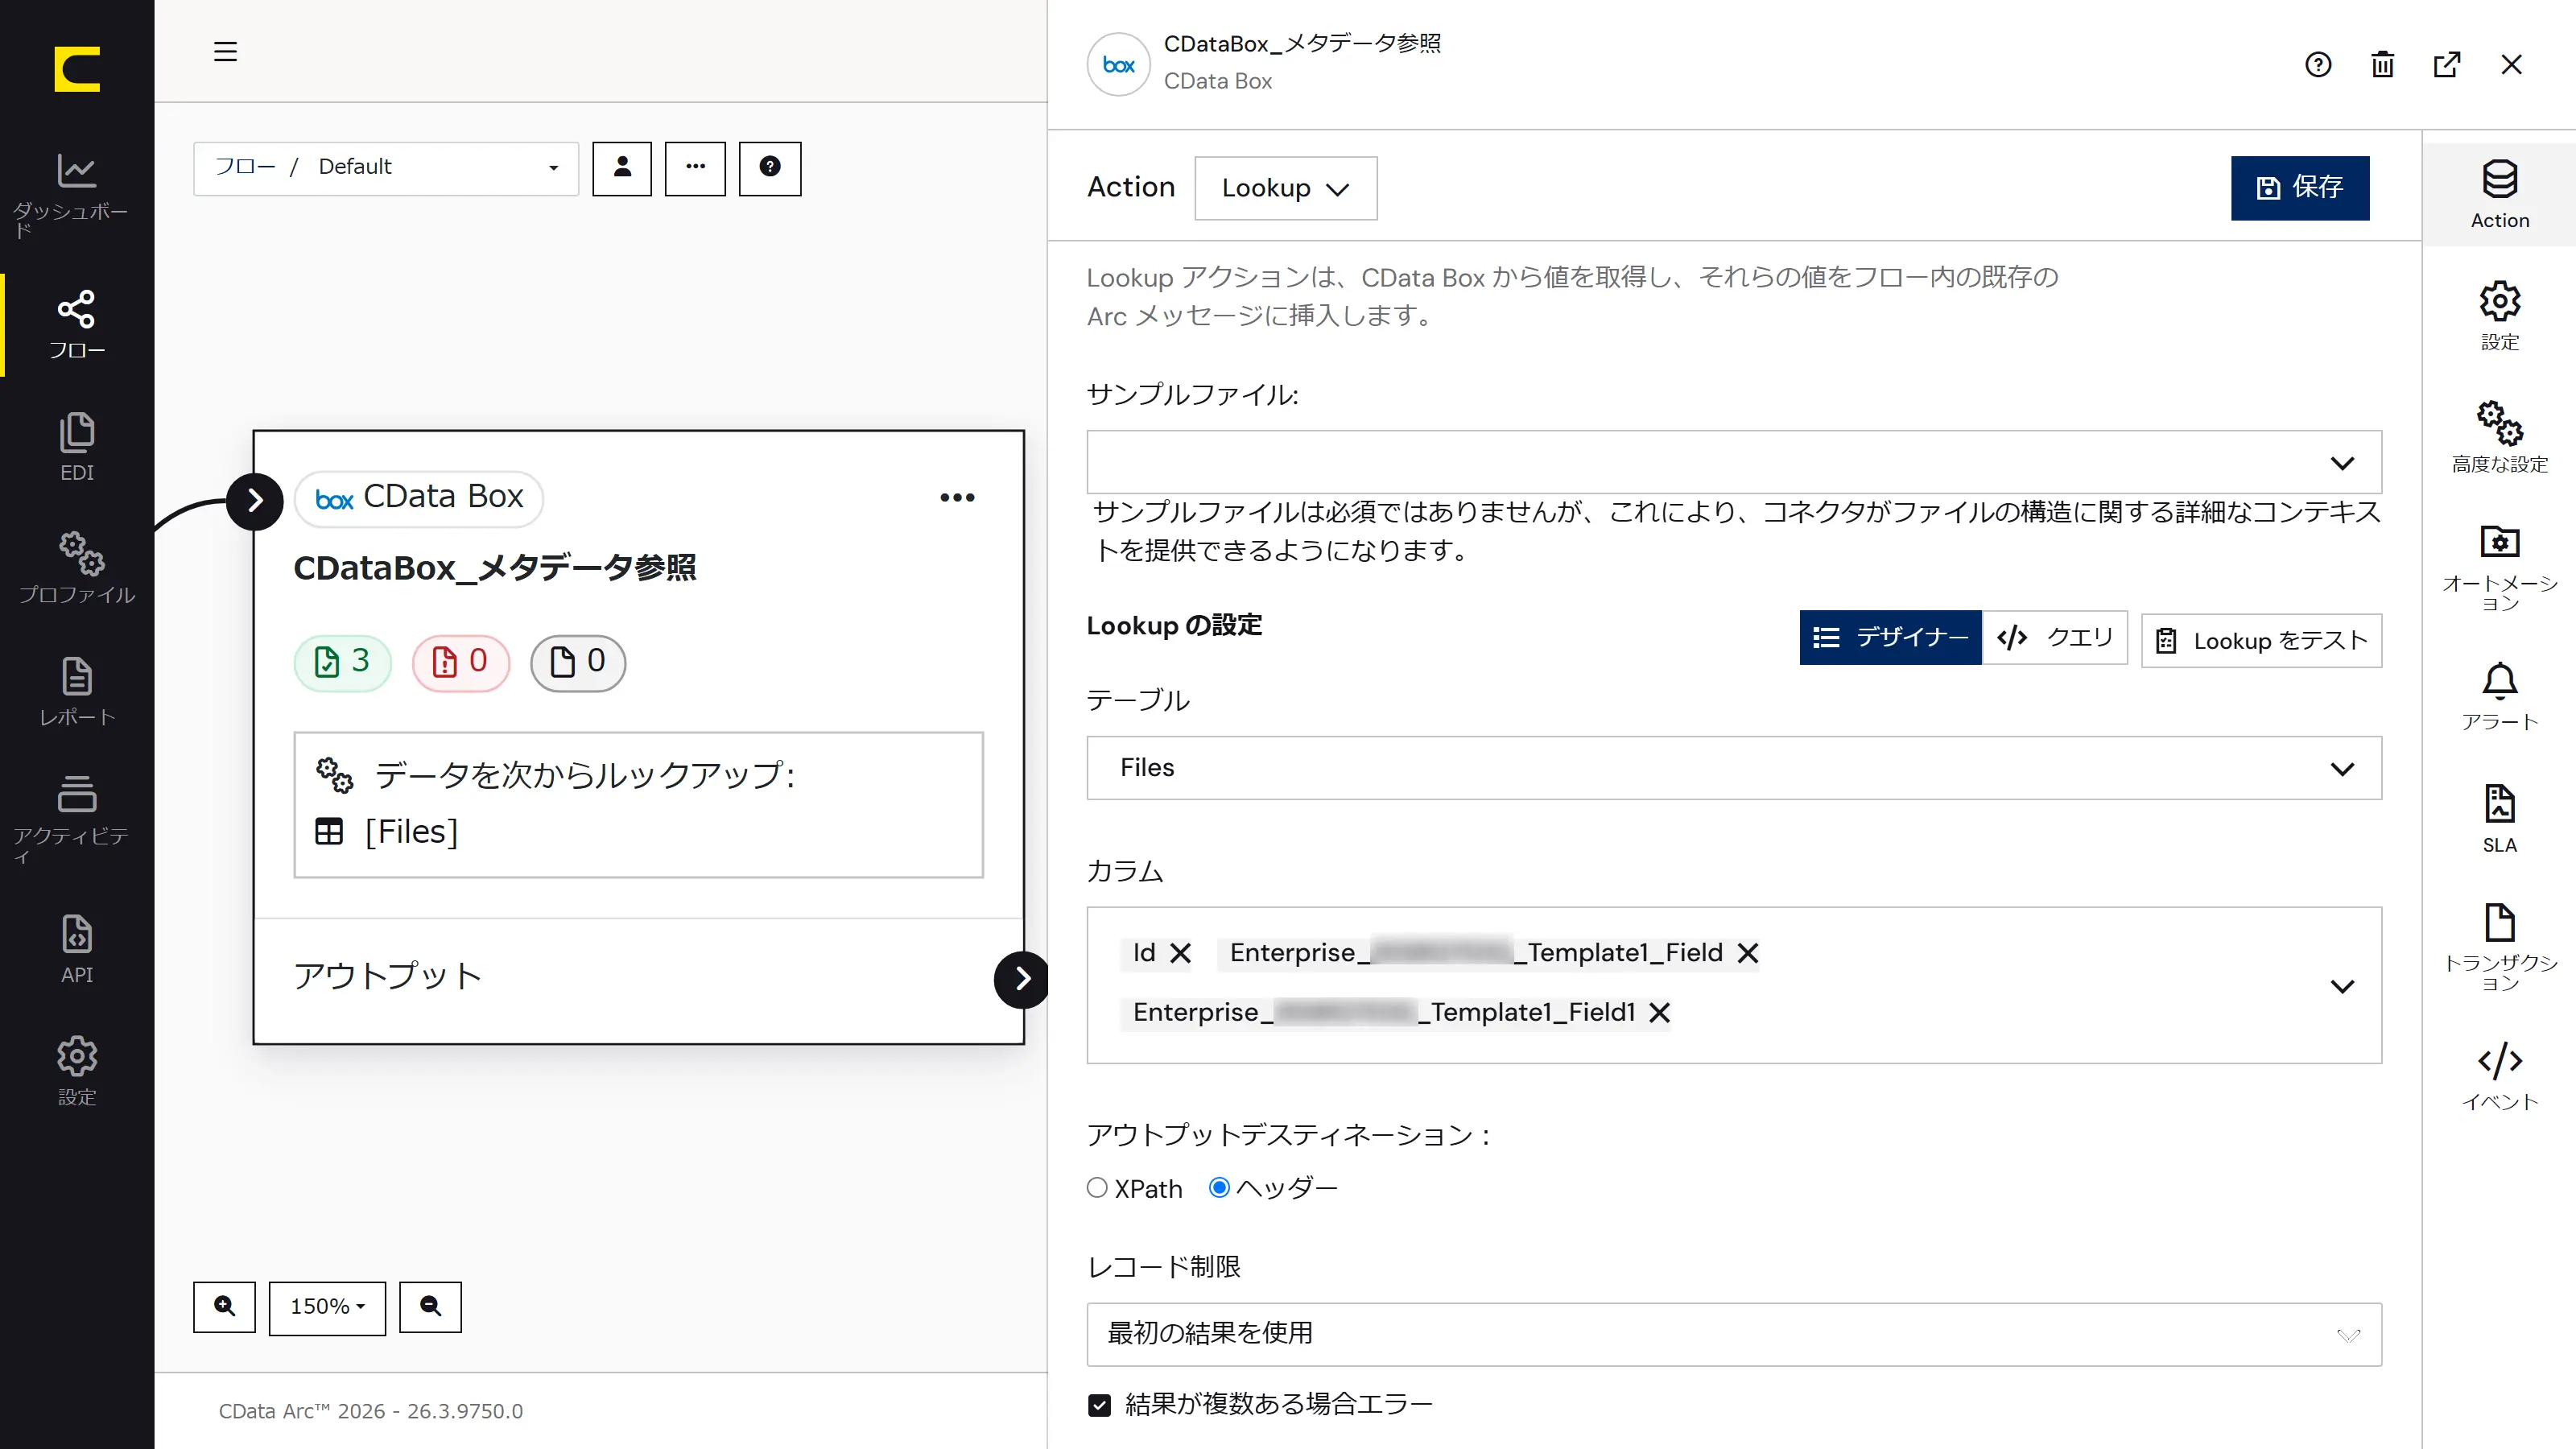Switch Lookup settings to クエリ view

pyautogui.click(x=2055, y=637)
